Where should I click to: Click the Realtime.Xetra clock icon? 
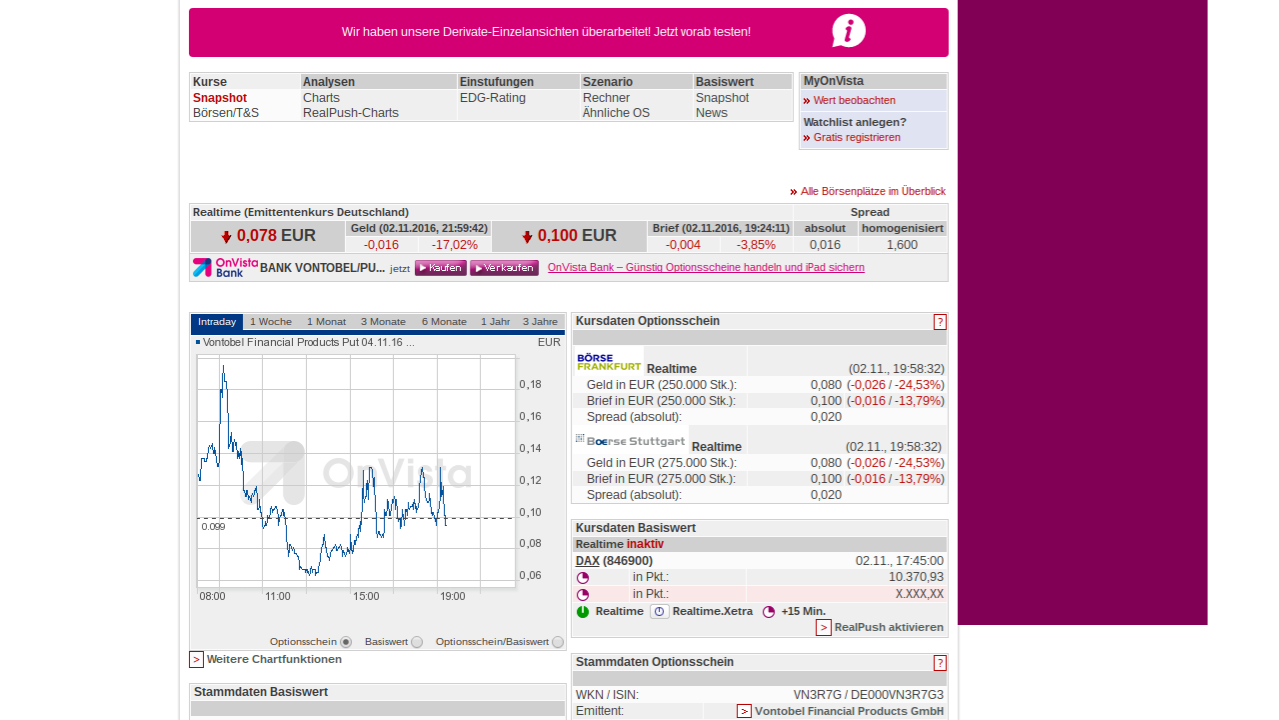click(x=659, y=612)
